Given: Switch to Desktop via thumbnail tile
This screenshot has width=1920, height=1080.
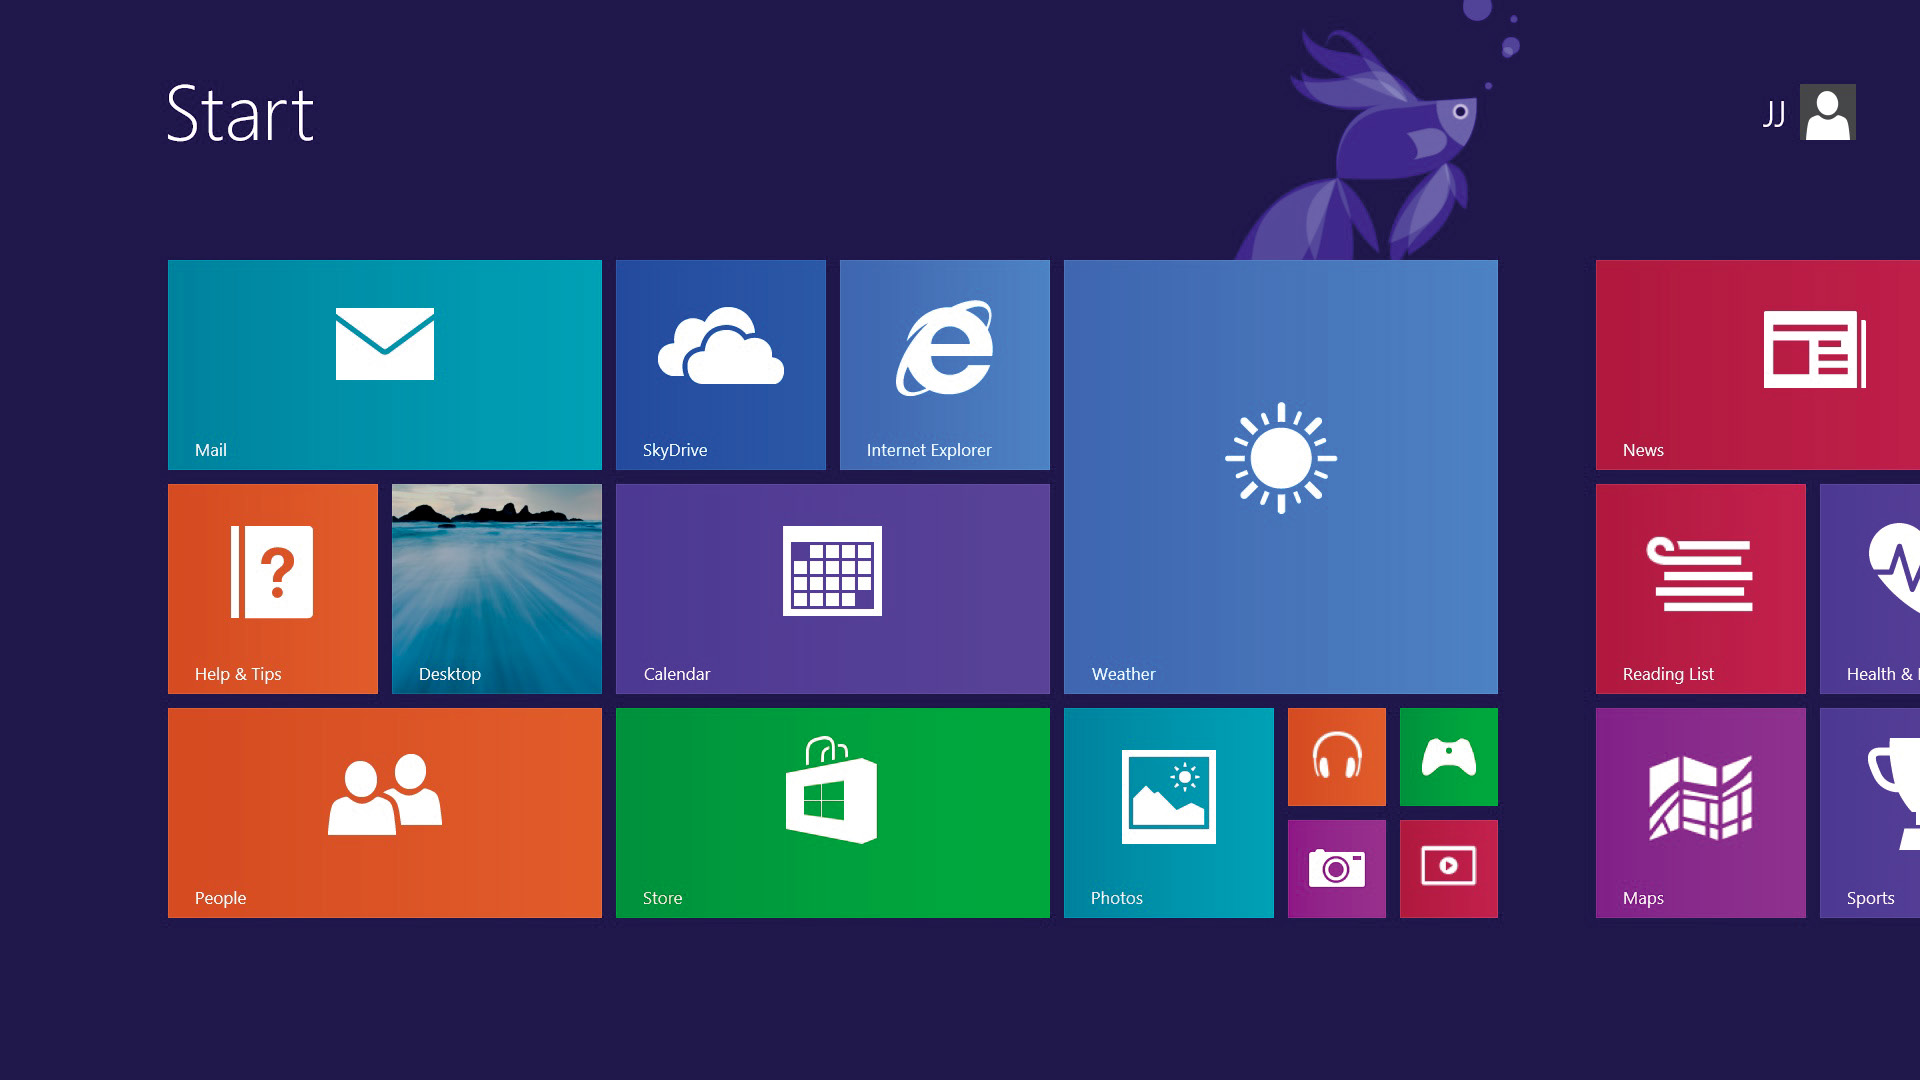Looking at the screenshot, I should (497, 589).
